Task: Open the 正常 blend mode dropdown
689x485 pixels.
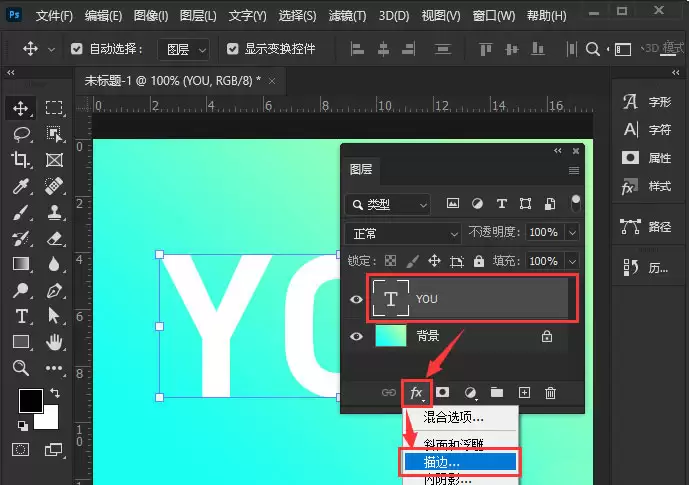Action: point(403,234)
